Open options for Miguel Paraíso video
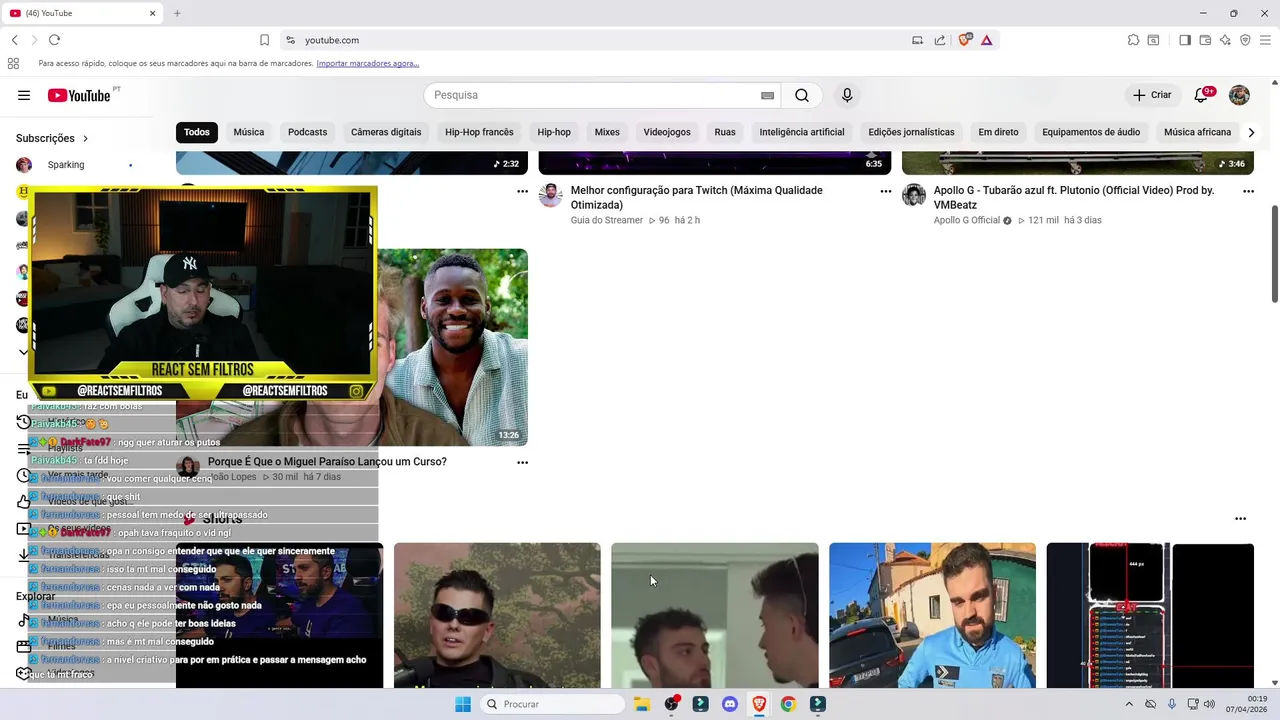 (x=522, y=463)
